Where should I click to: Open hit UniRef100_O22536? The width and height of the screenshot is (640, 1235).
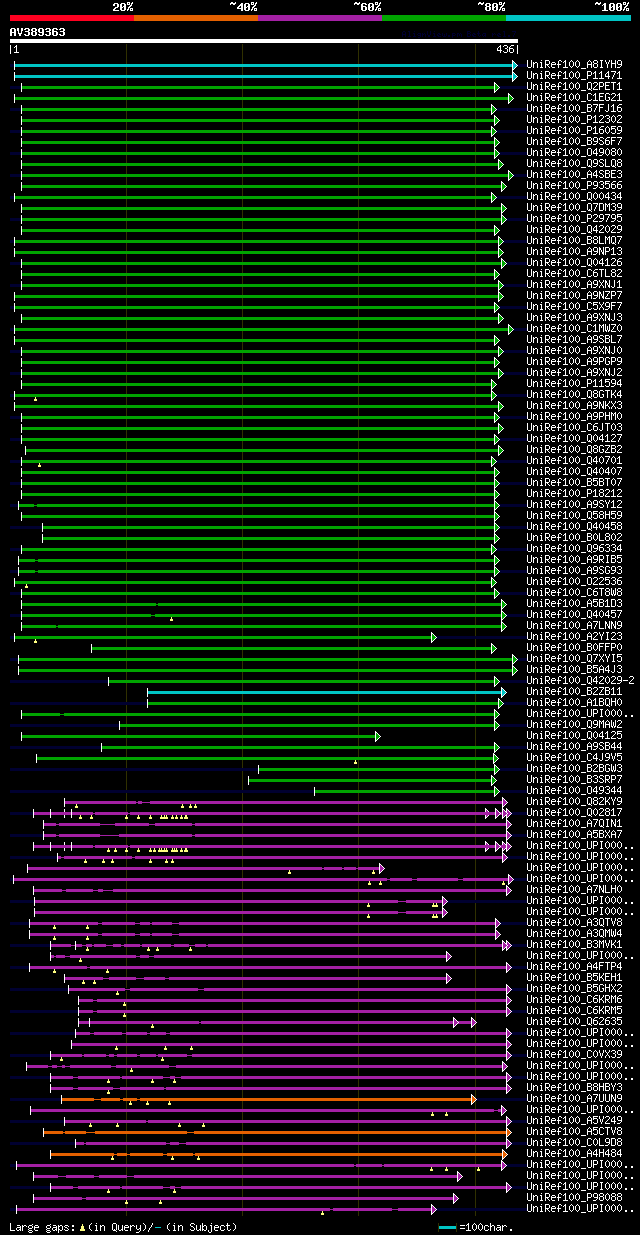tap(576, 581)
